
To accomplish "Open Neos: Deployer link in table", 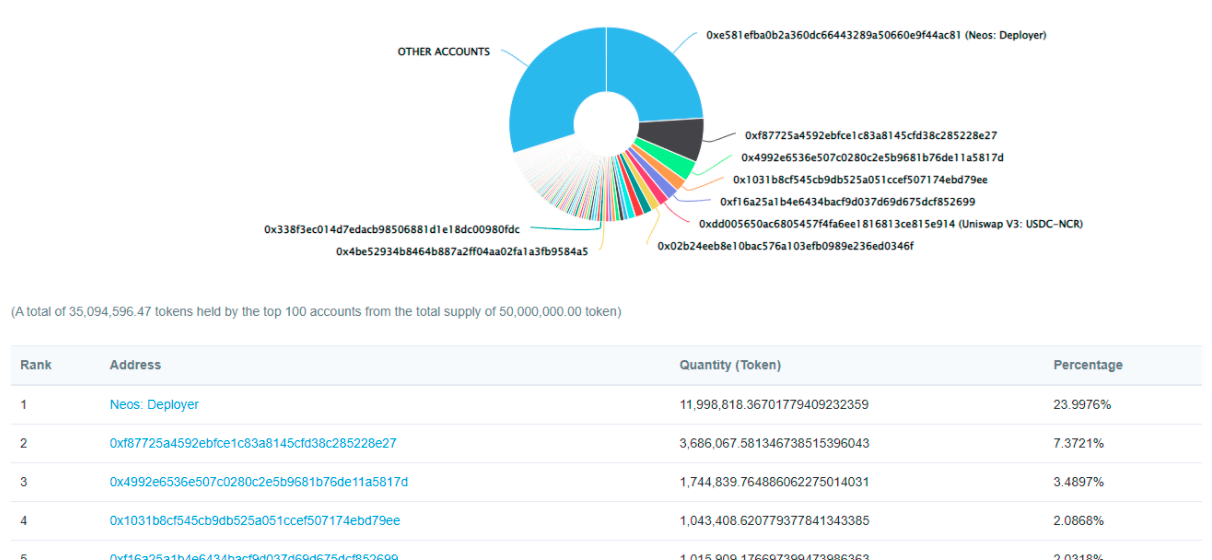I will point(154,405).
